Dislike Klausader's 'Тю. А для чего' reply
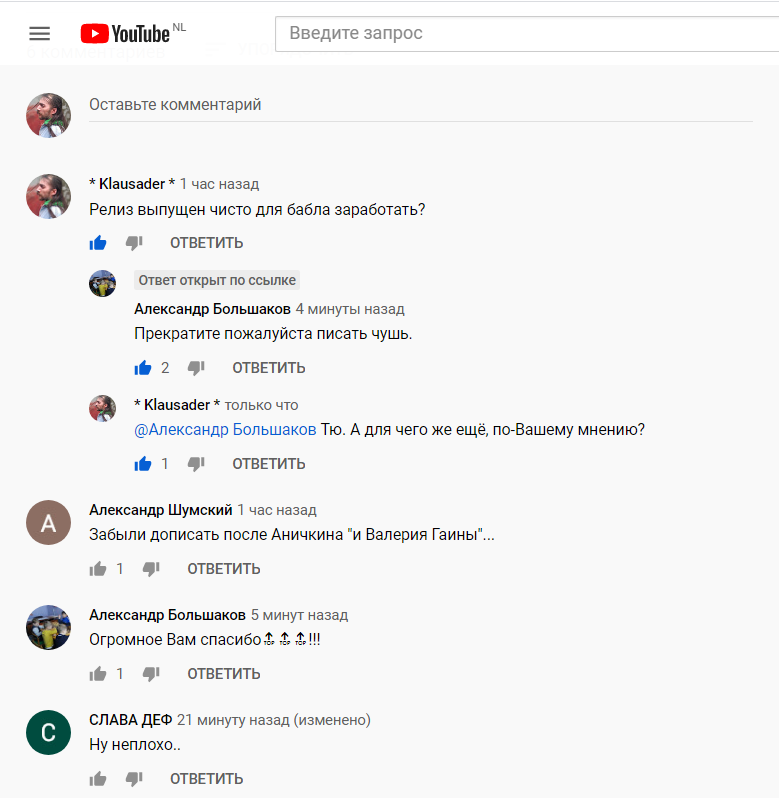 point(196,464)
